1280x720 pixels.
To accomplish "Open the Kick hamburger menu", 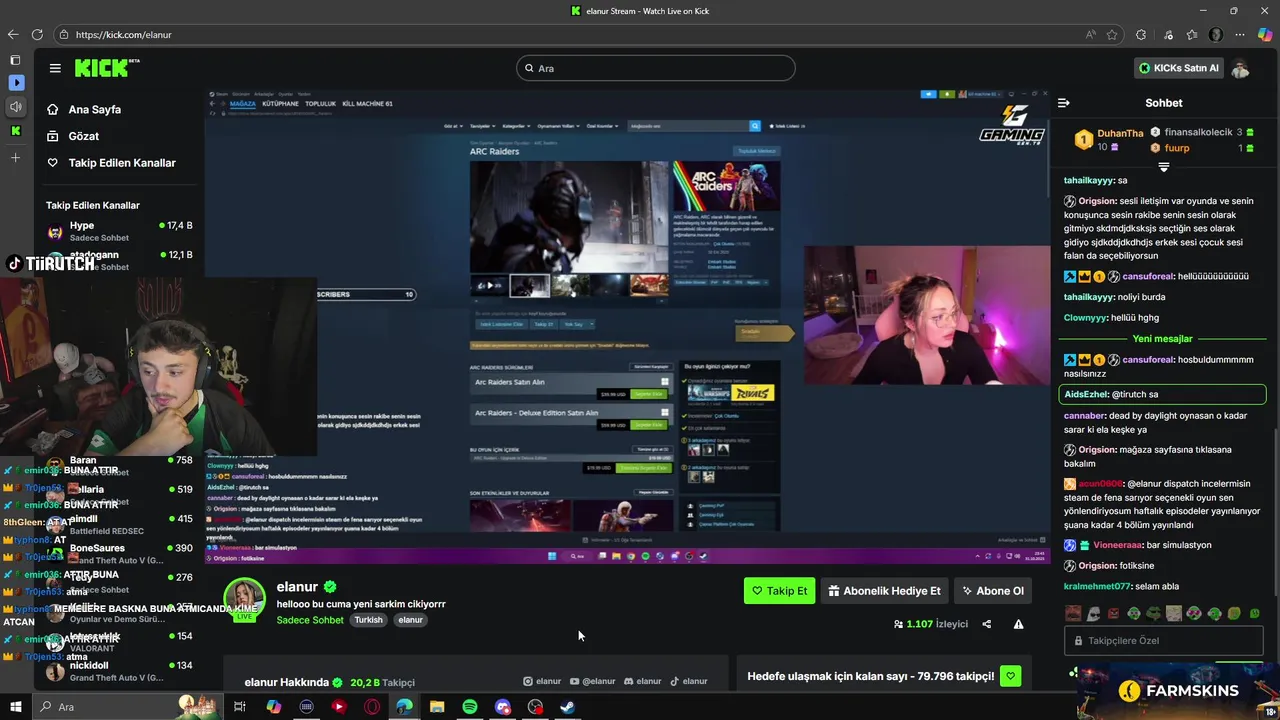I will [x=55, y=68].
